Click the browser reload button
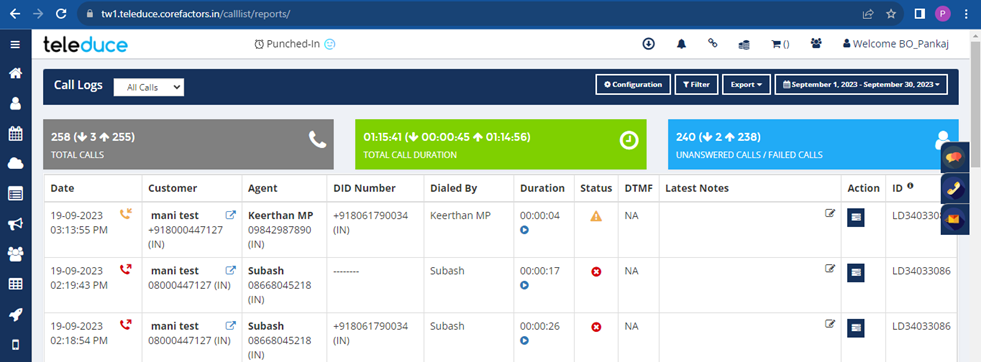Viewport: 981px width, 362px height. pyautogui.click(x=61, y=13)
